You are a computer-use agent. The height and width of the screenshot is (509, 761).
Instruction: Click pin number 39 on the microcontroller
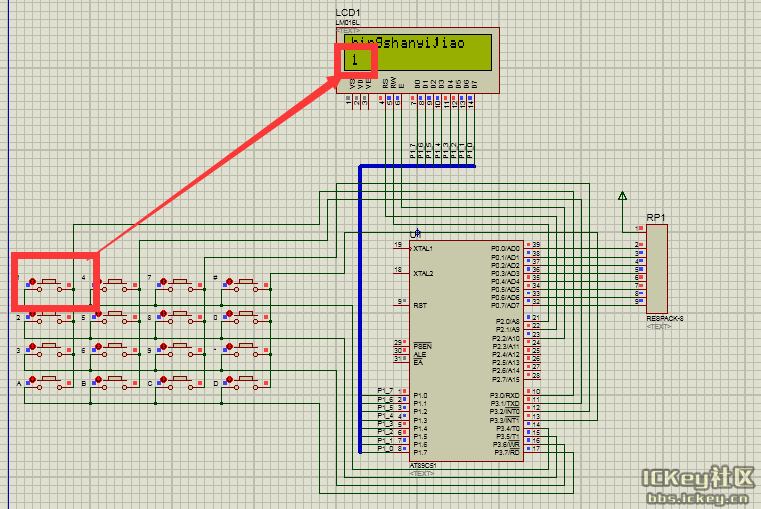tap(536, 245)
